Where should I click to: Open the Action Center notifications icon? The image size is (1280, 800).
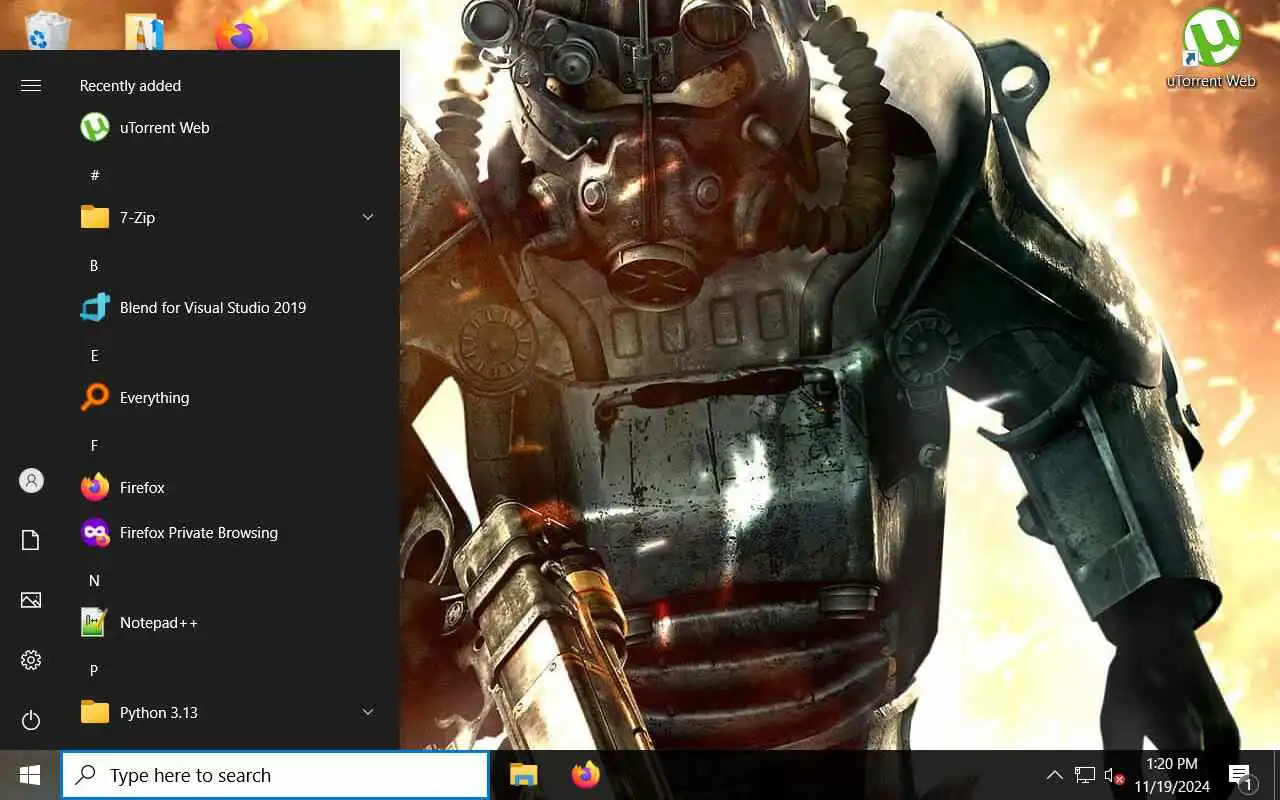point(1241,776)
